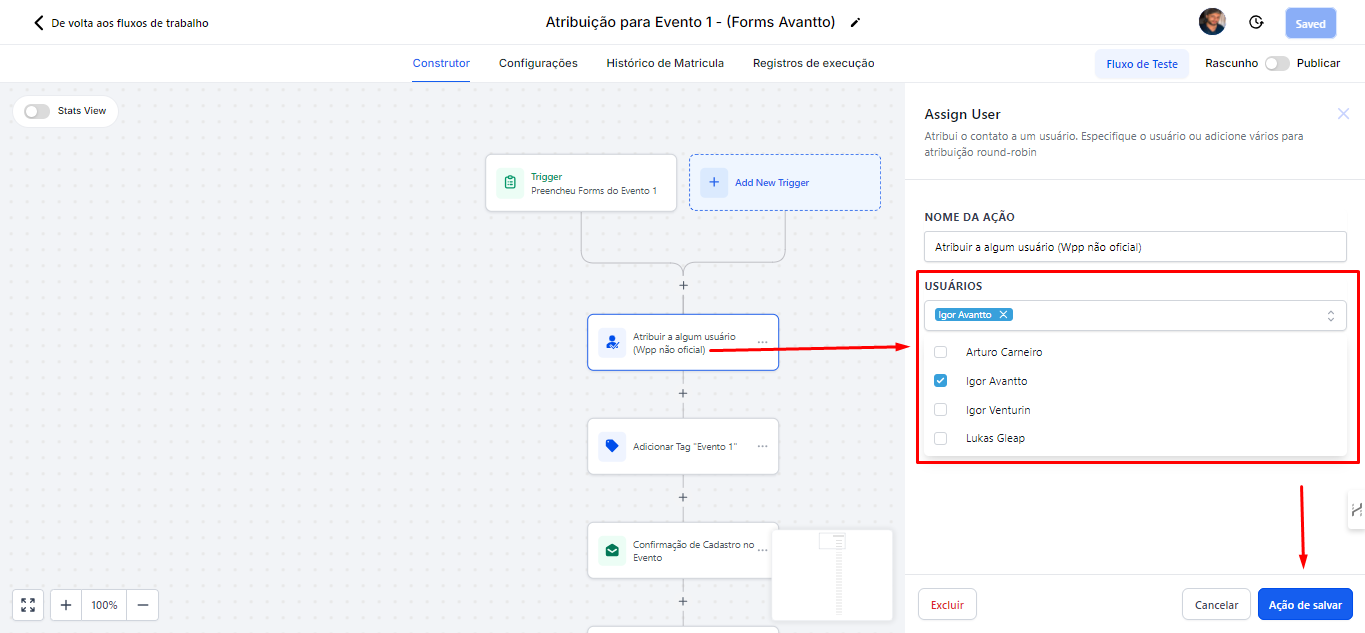Click inside the Nome da Ação field
The image size is (1365, 633).
1135,247
